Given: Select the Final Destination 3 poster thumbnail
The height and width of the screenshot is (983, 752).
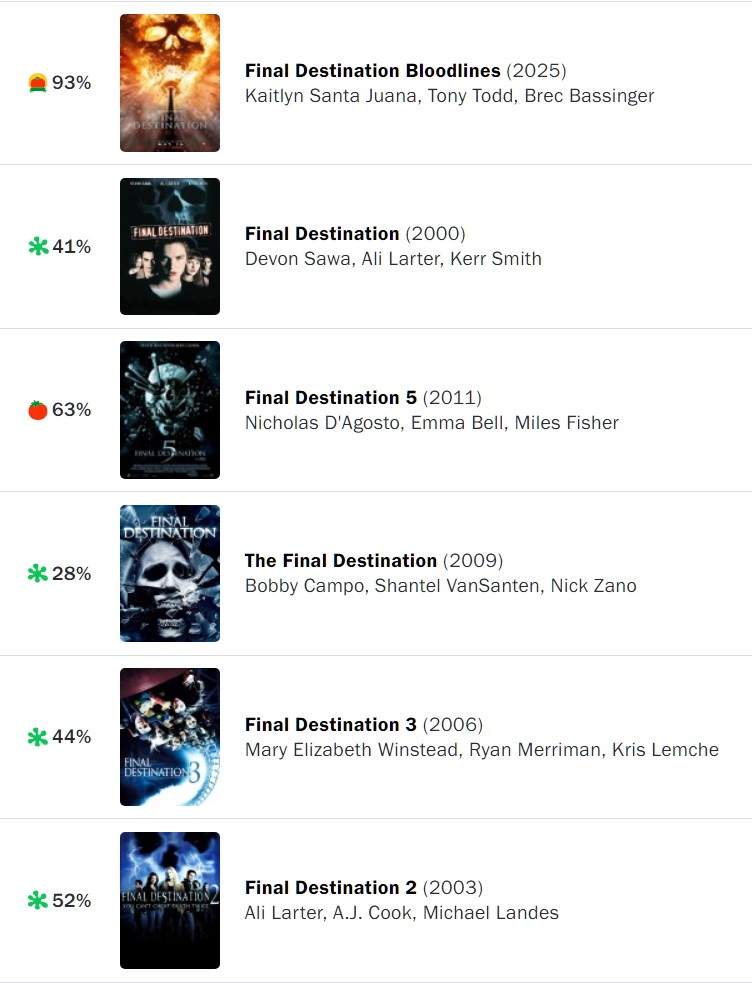Looking at the screenshot, I should (170, 737).
